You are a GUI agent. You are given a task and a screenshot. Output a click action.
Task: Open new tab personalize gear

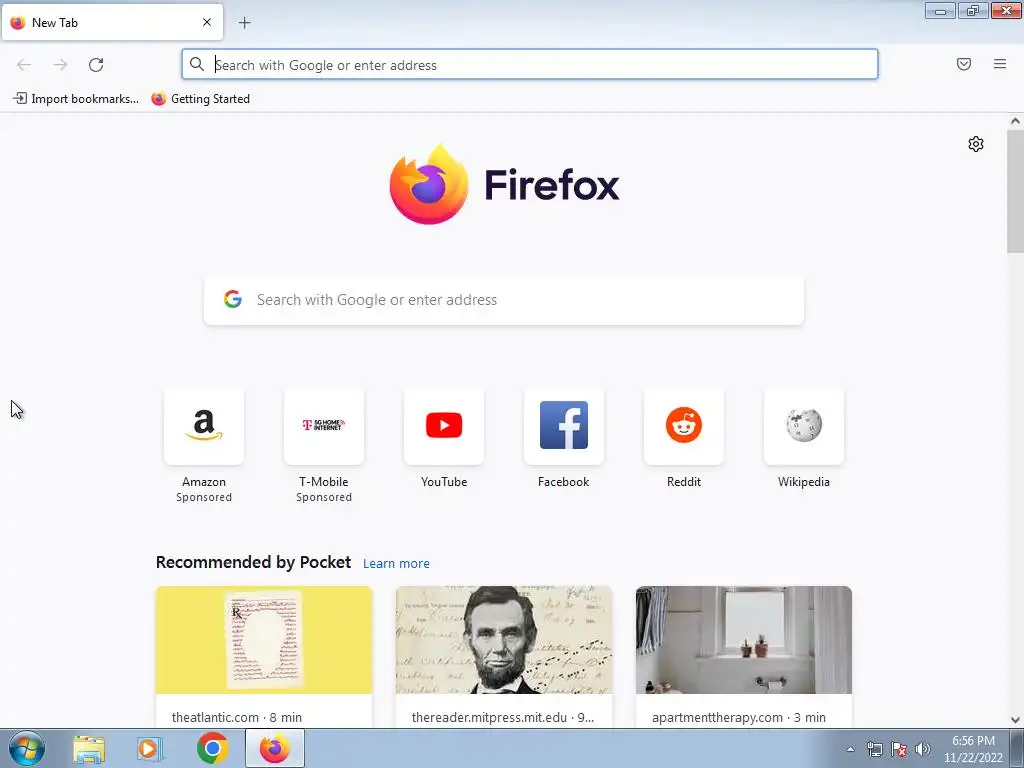pyautogui.click(x=976, y=144)
